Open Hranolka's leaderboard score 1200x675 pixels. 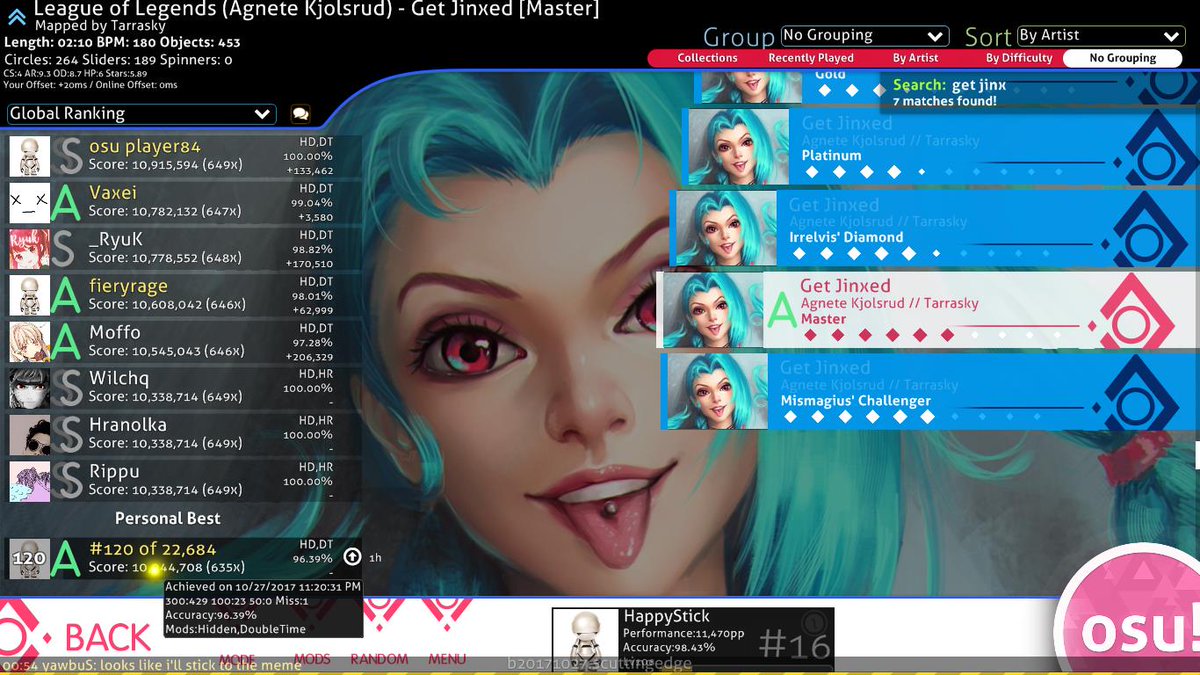click(185, 434)
